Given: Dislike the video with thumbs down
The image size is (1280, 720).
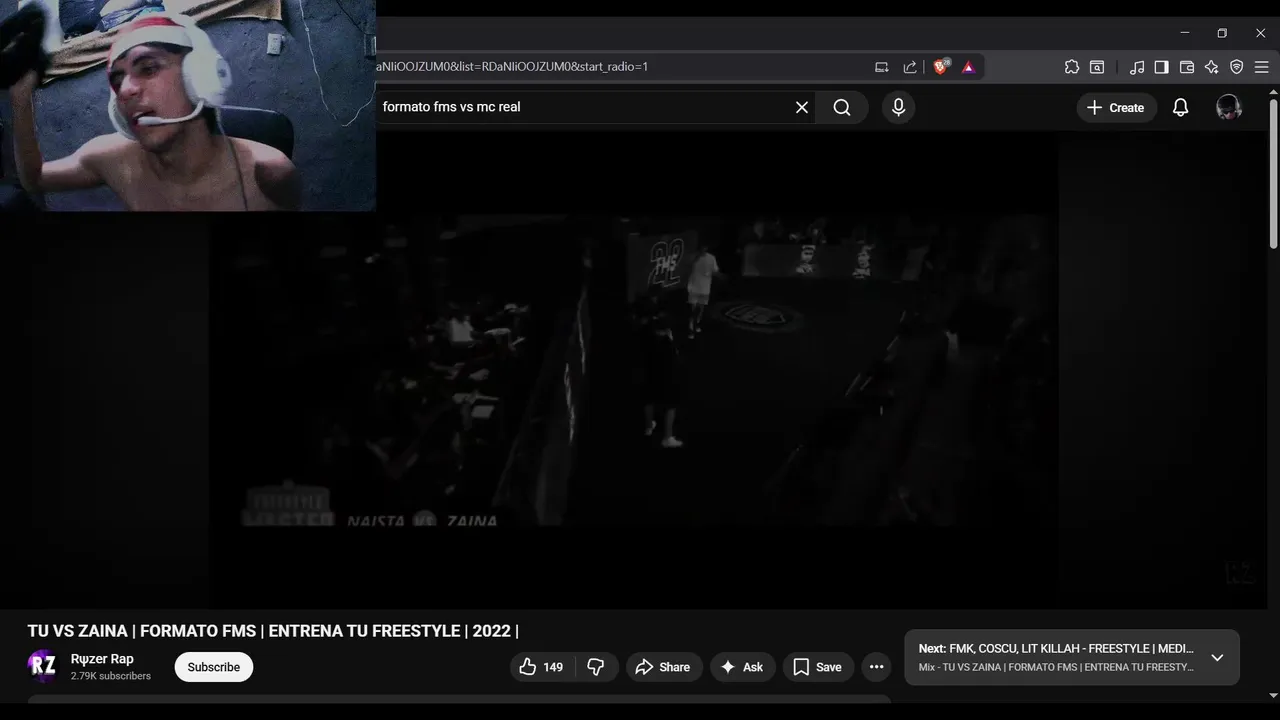Looking at the screenshot, I should click(596, 667).
